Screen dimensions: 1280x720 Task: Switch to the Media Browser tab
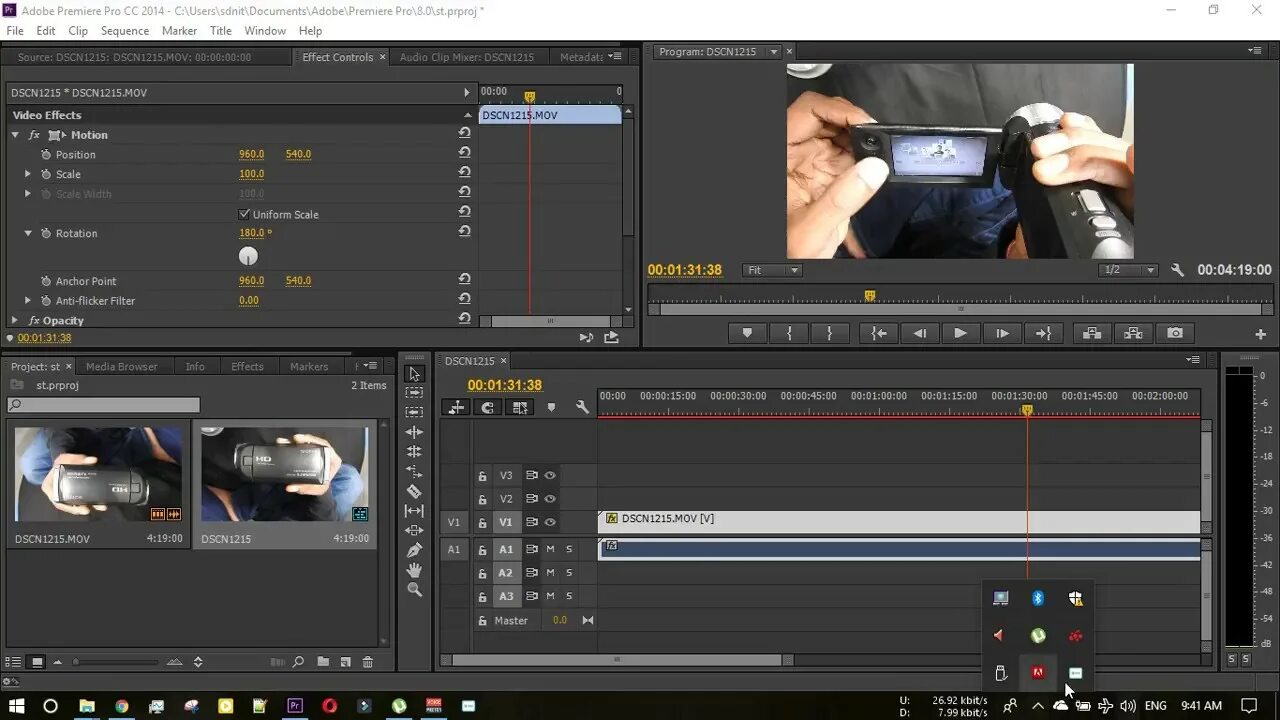[x=122, y=366]
